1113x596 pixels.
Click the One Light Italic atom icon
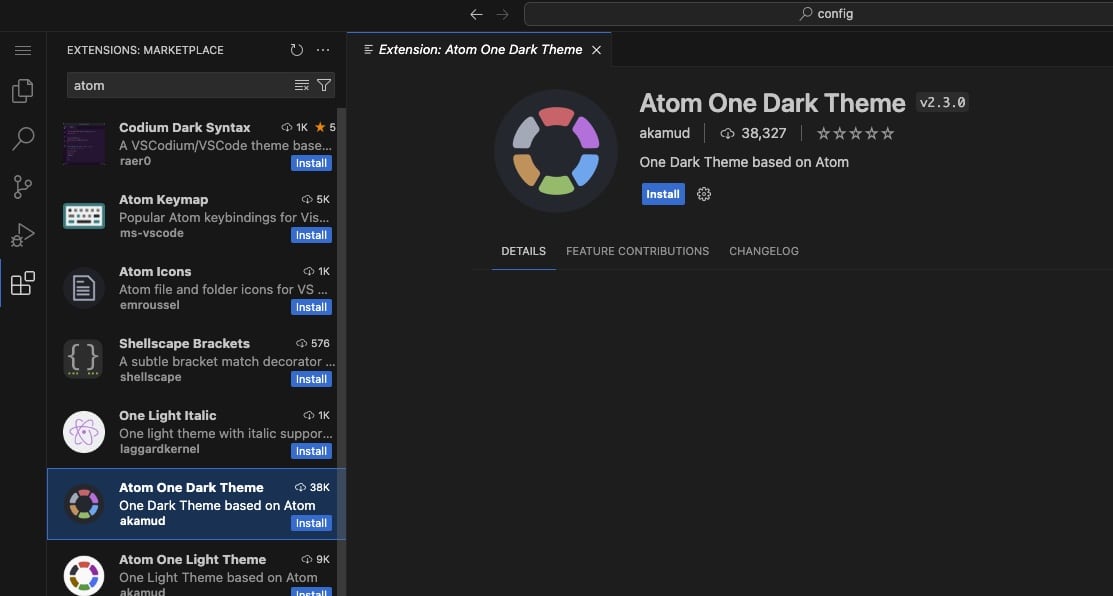coord(84,432)
